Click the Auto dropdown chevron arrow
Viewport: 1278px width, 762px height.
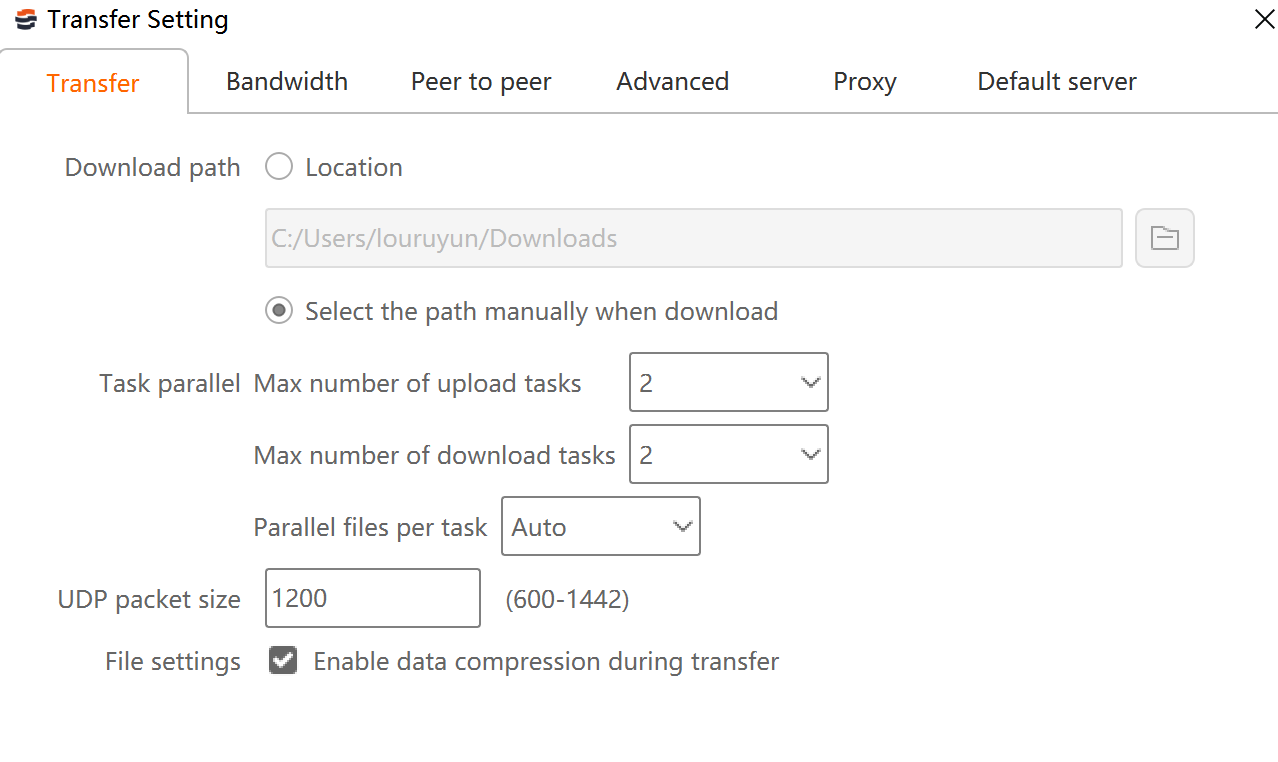coord(683,527)
